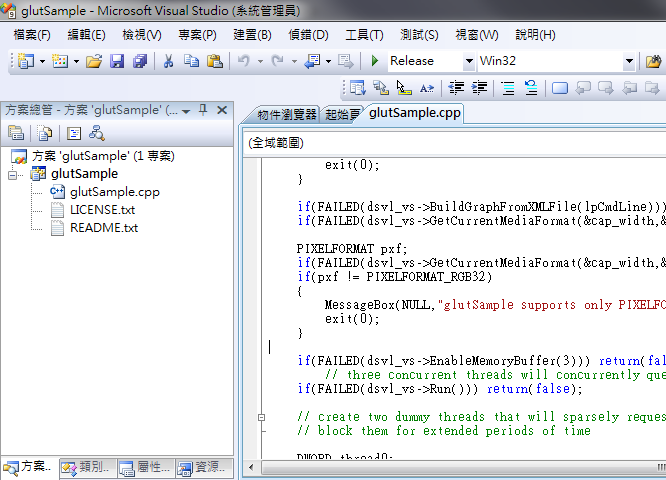Click the editor horizontal scrollbar left arrow
The height and width of the screenshot is (480, 666).
click(x=251, y=468)
